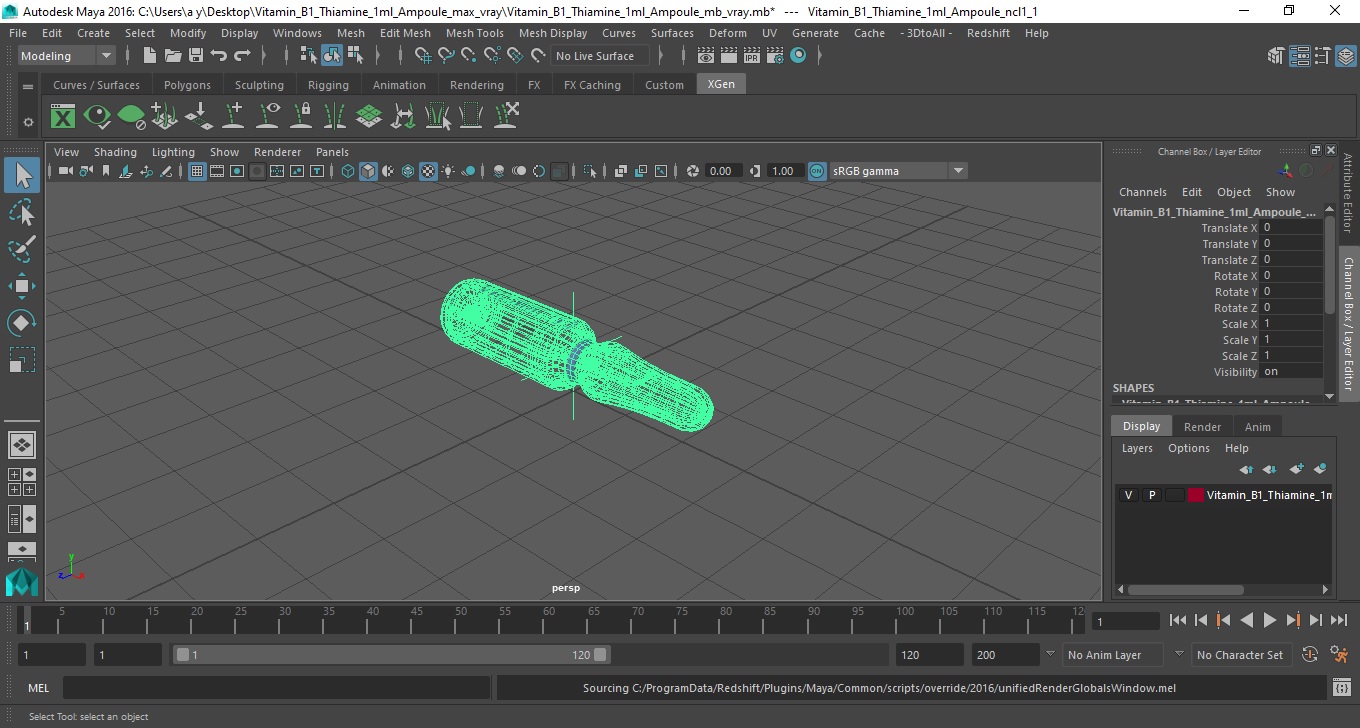Click the Translate X value field
1360x728 pixels.
click(1291, 228)
